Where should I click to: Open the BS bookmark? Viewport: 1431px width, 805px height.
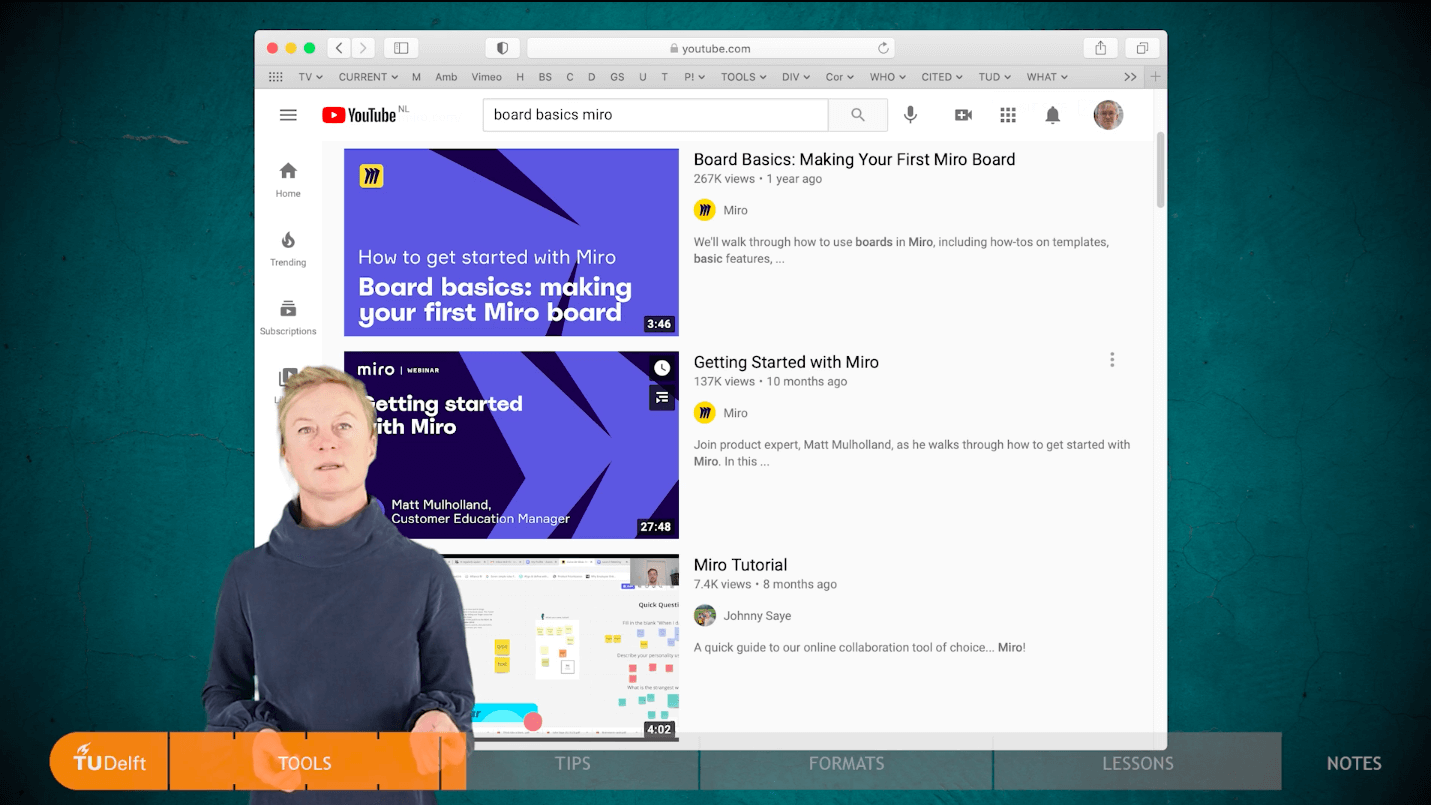click(x=545, y=77)
